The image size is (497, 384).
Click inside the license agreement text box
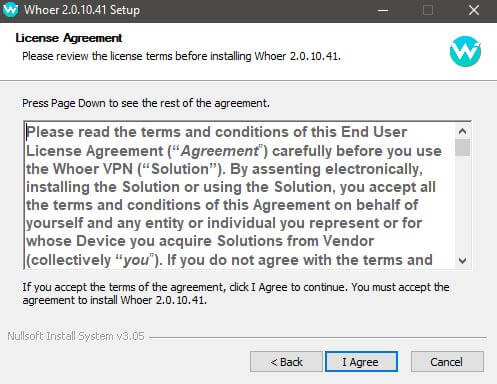pos(240,196)
